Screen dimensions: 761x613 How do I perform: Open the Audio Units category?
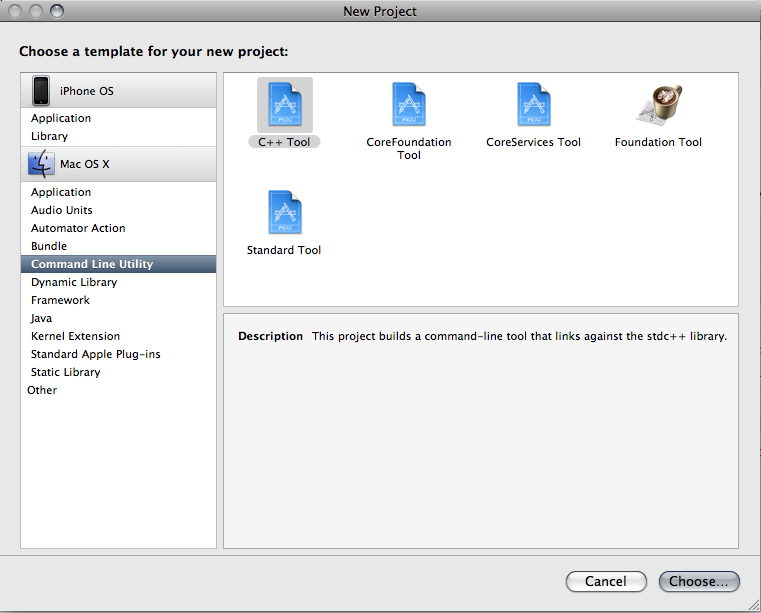pyautogui.click(x=62, y=210)
